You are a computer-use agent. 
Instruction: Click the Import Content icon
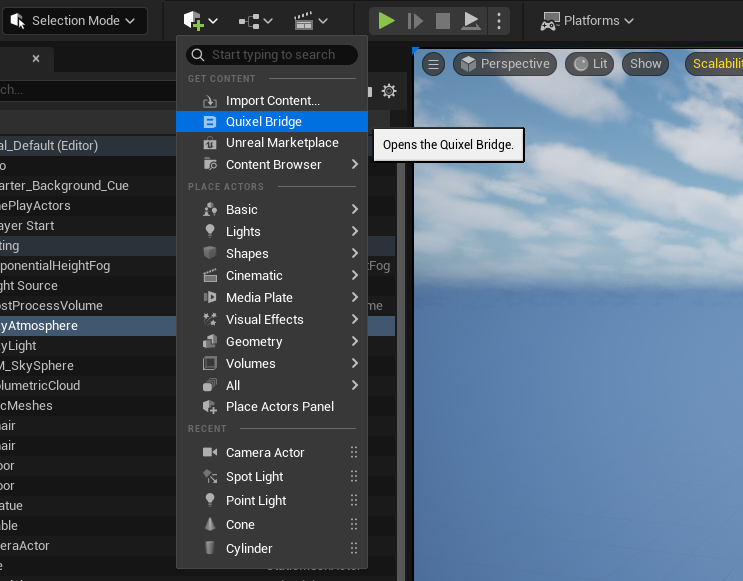(x=210, y=101)
